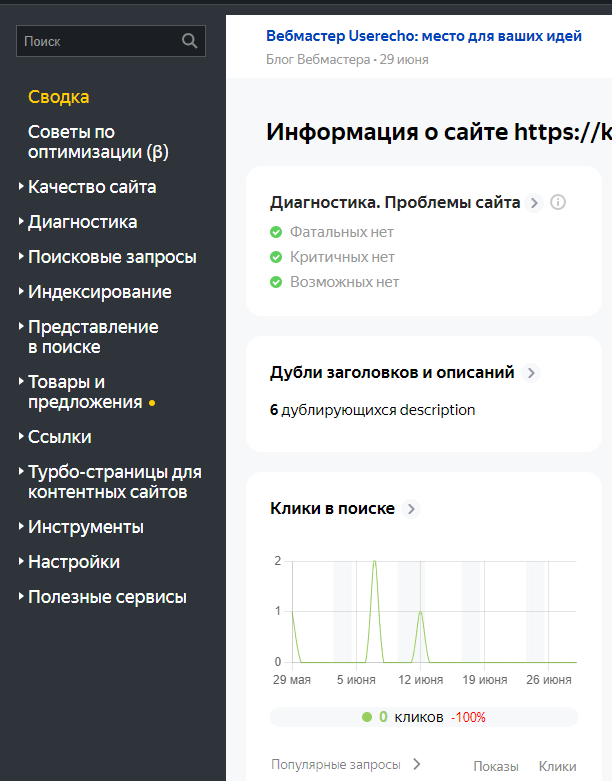This screenshot has height=781, width=612.
Task: Click the 26 июня axis label
Action: coord(549,680)
